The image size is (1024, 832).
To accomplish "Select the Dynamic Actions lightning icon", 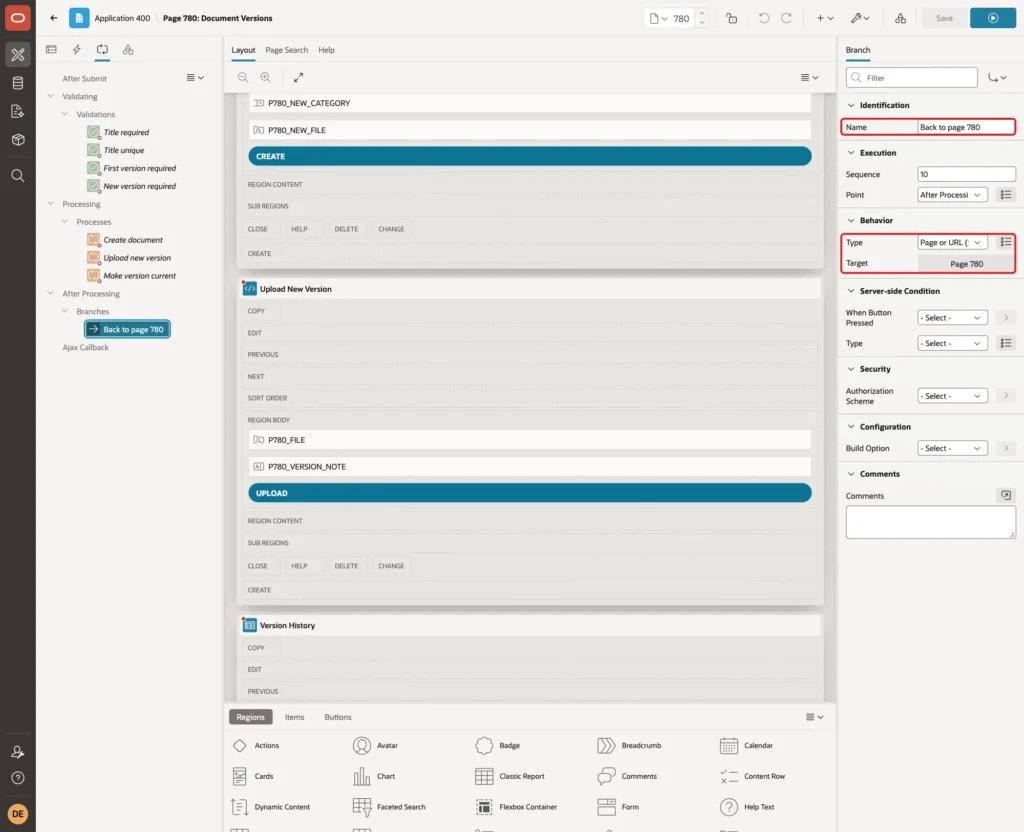I will (76, 50).
